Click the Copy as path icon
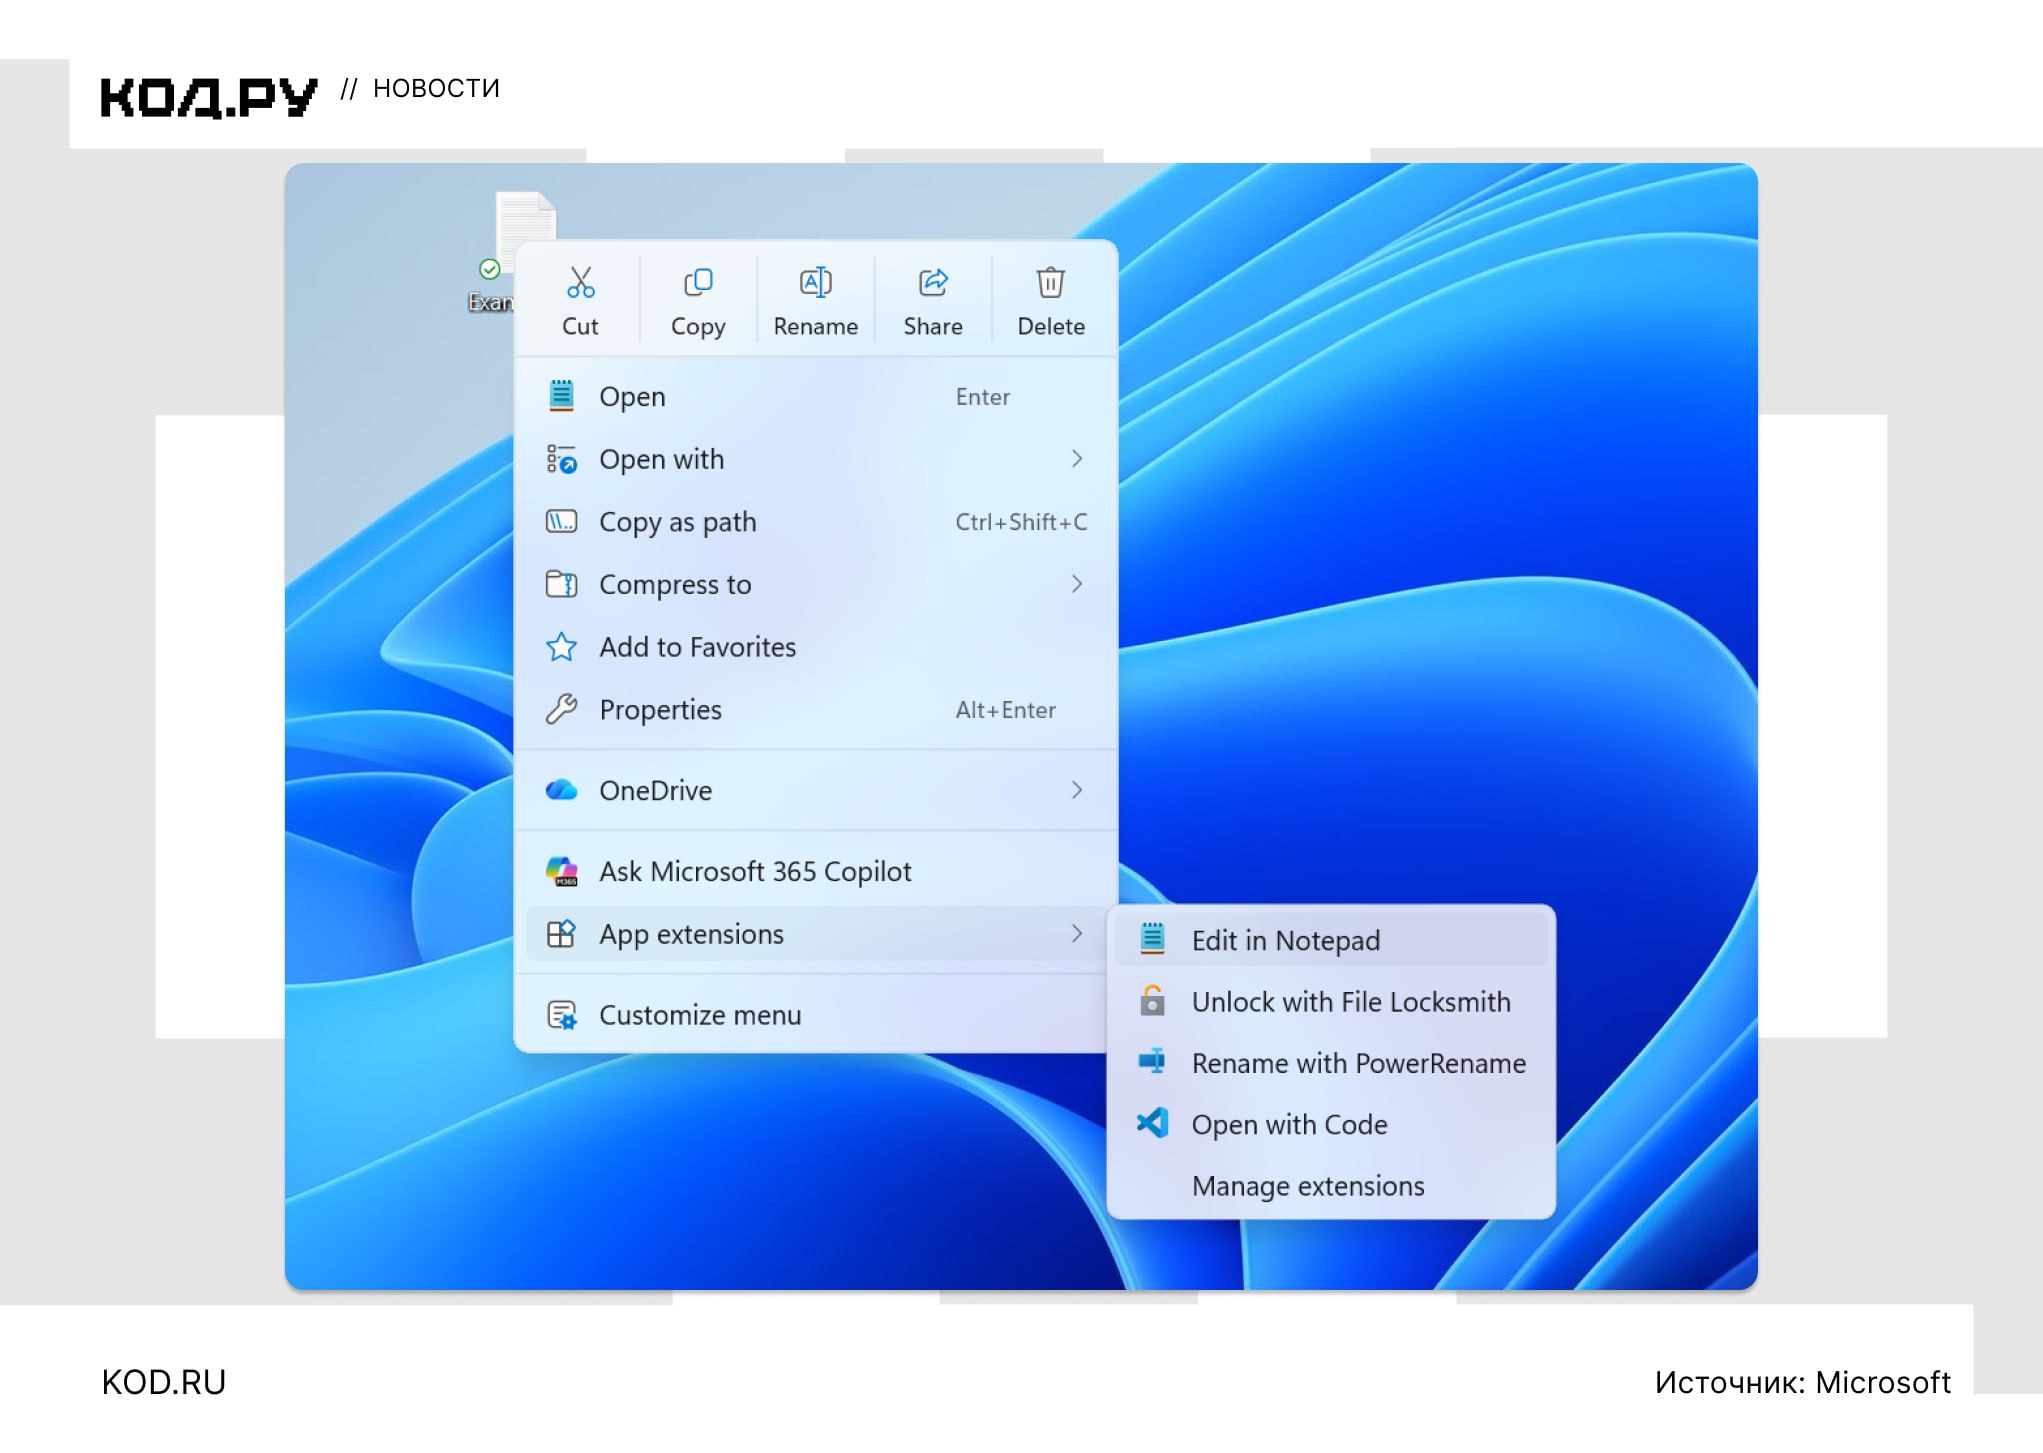 point(561,521)
